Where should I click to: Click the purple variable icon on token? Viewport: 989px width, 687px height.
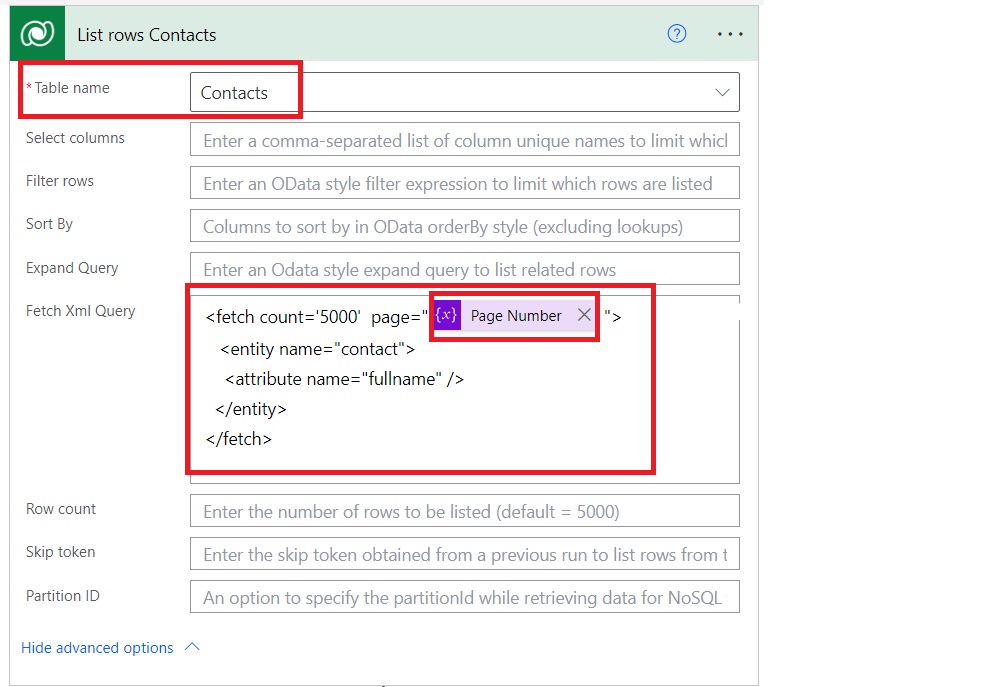447,316
